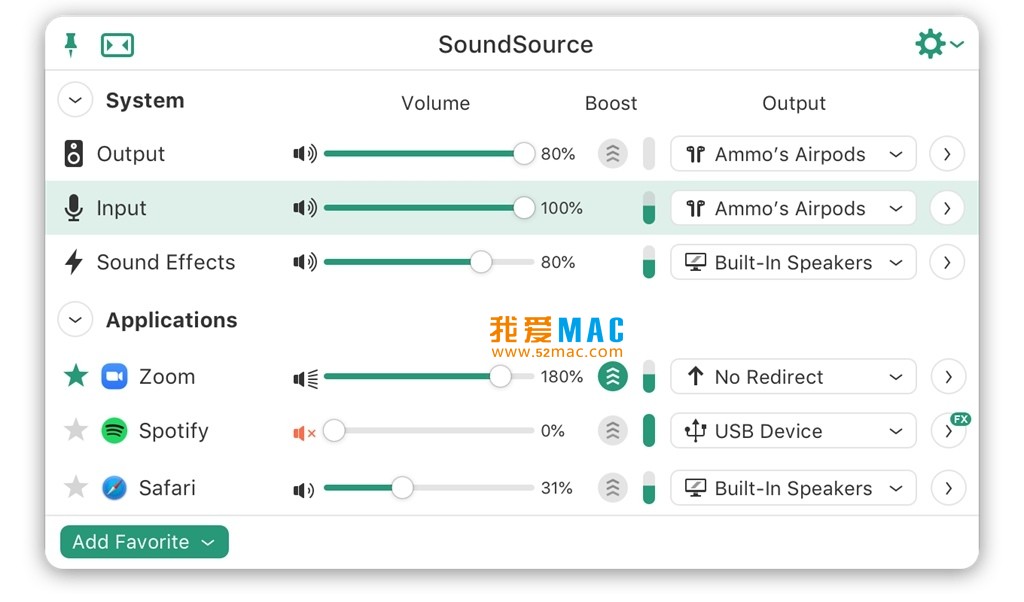Enable Boost for system Output
The width and height of the screenshot is (1024, 602).
pyautogui.click(x=613, y=154)
